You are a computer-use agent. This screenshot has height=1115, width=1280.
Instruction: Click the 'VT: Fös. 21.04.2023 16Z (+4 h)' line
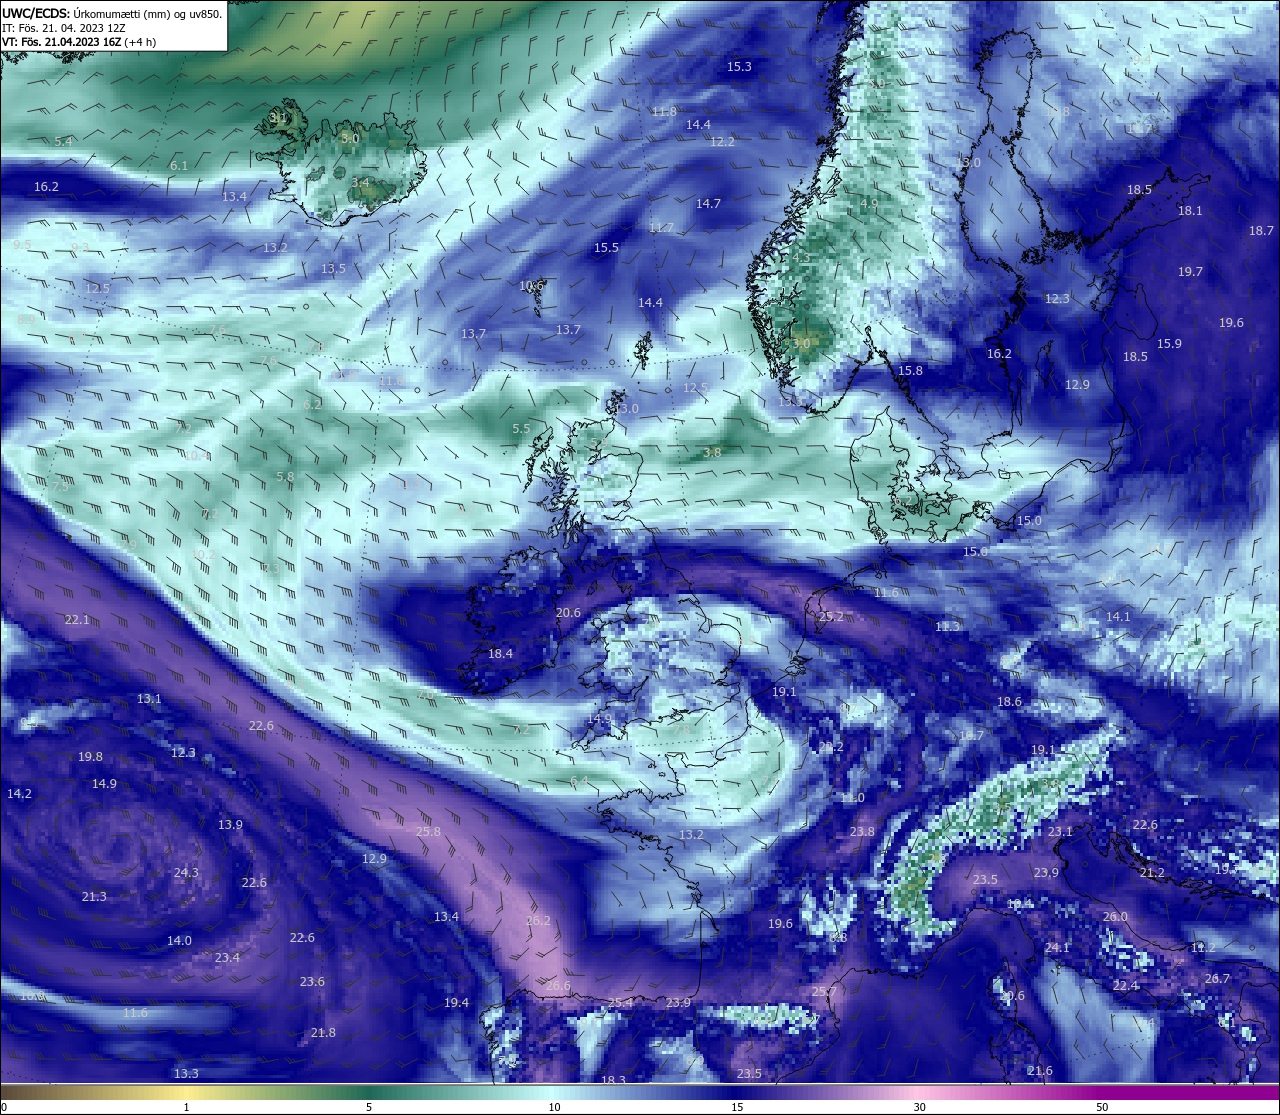(79, 42)
